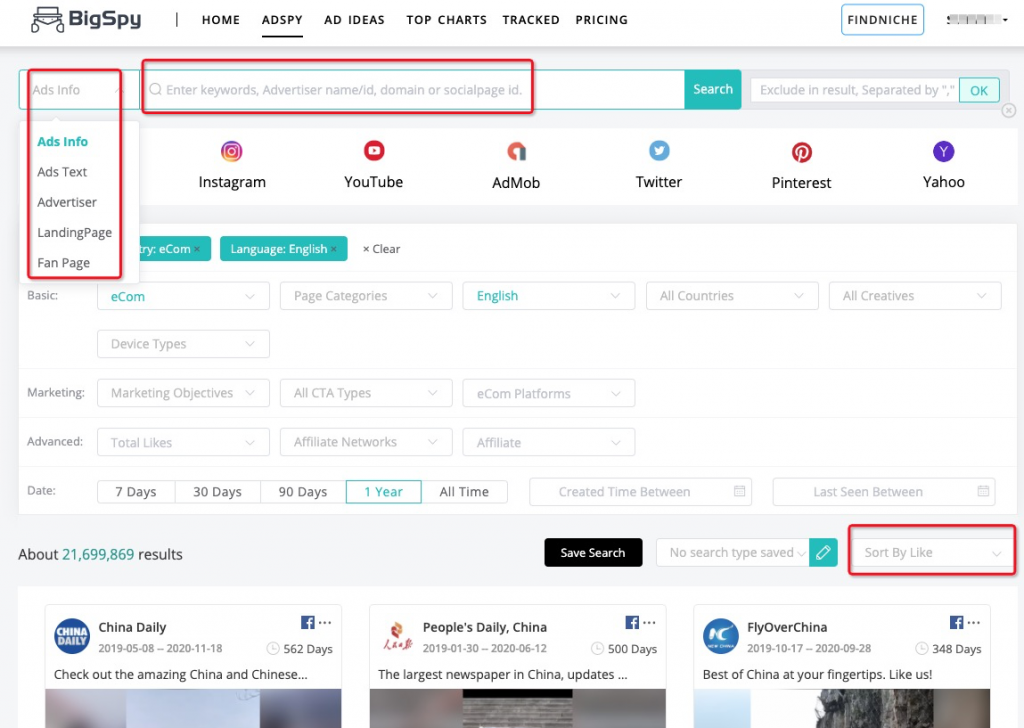The height and width of the screenshot is (728, 1024).
Task: Click the Save Search button
Action: click(593, 552)
